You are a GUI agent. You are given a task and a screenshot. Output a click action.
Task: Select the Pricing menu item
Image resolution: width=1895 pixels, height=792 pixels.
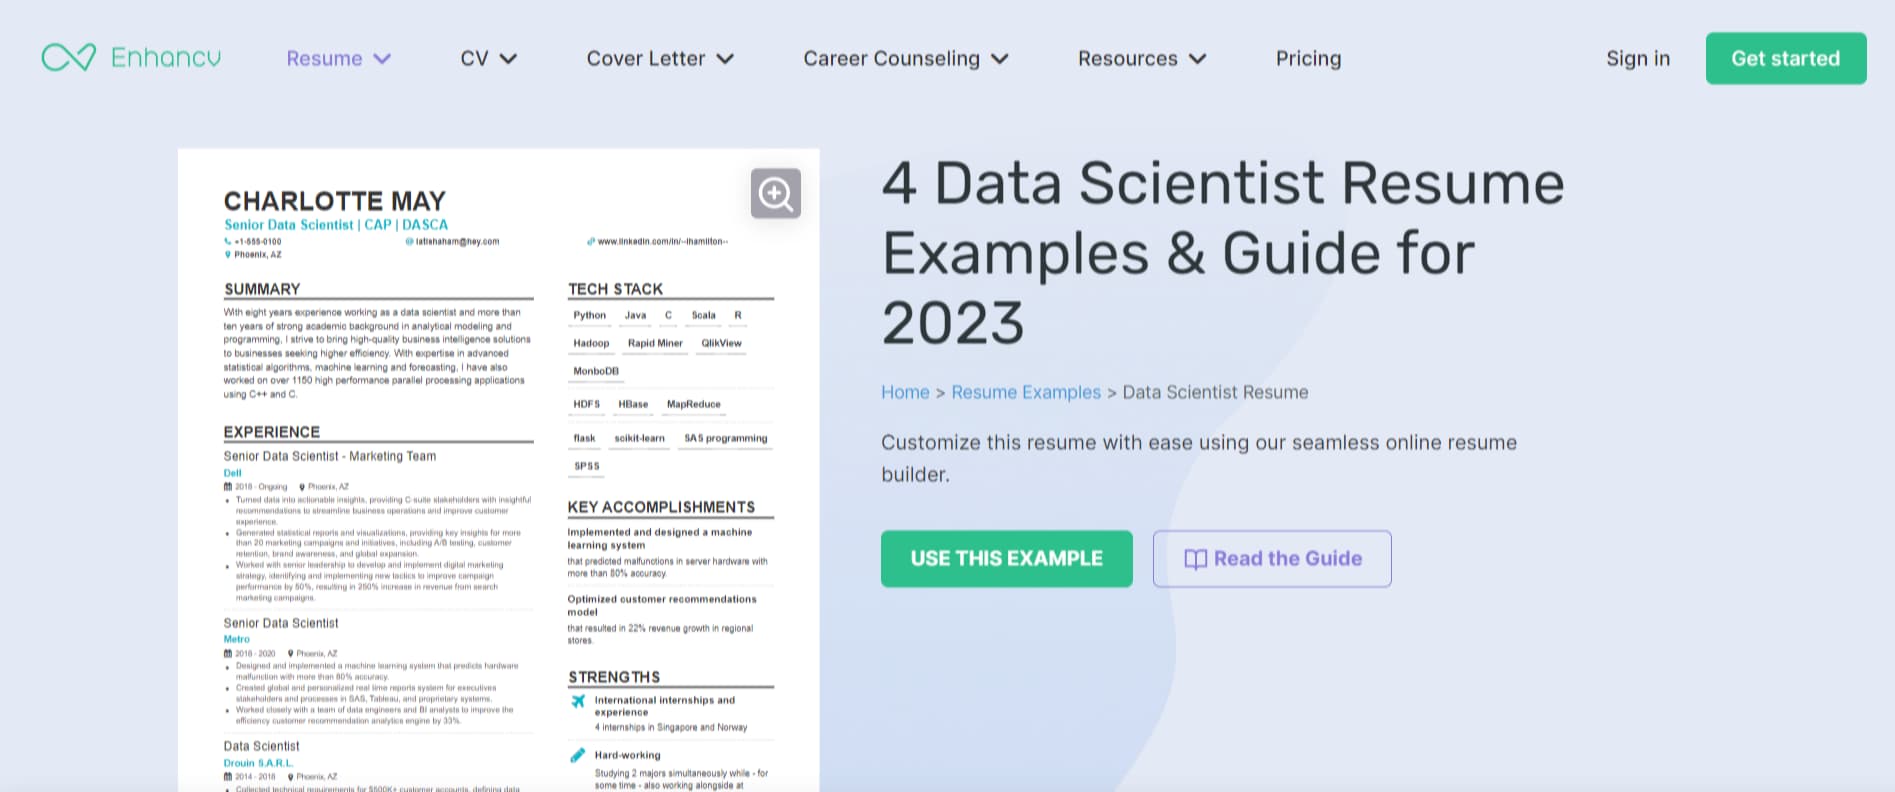1308,58
